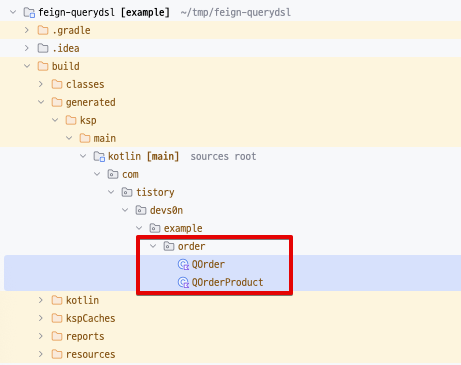
Task: Click the devs0n package icon
Action: pos(141,210)
